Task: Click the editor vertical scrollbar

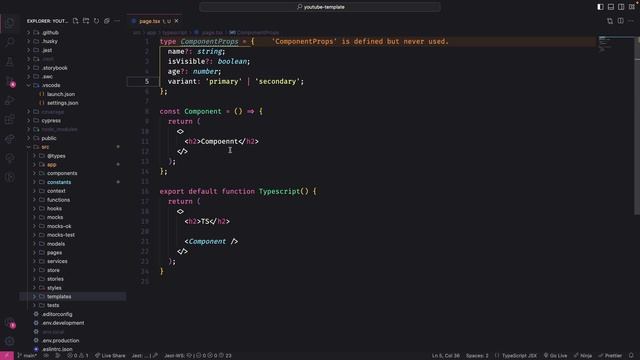Action: [x=637, y=124]
